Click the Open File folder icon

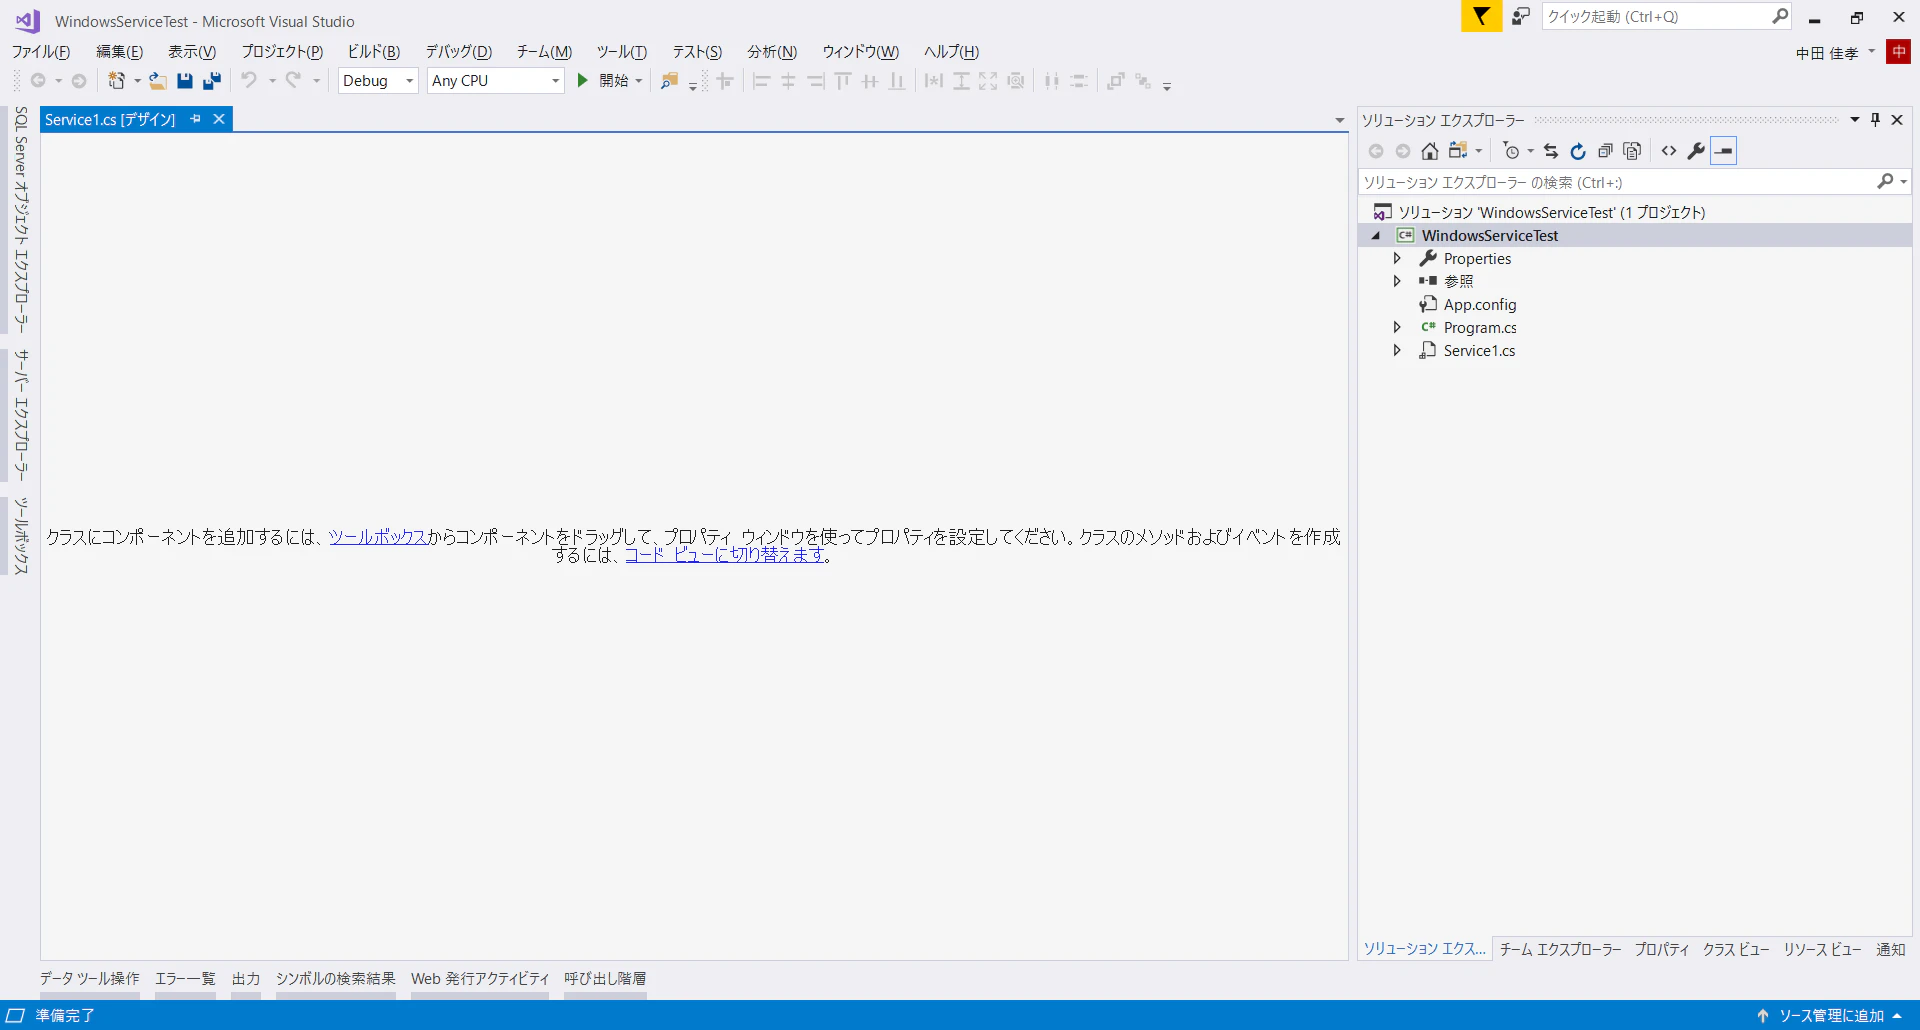(157, 81)
